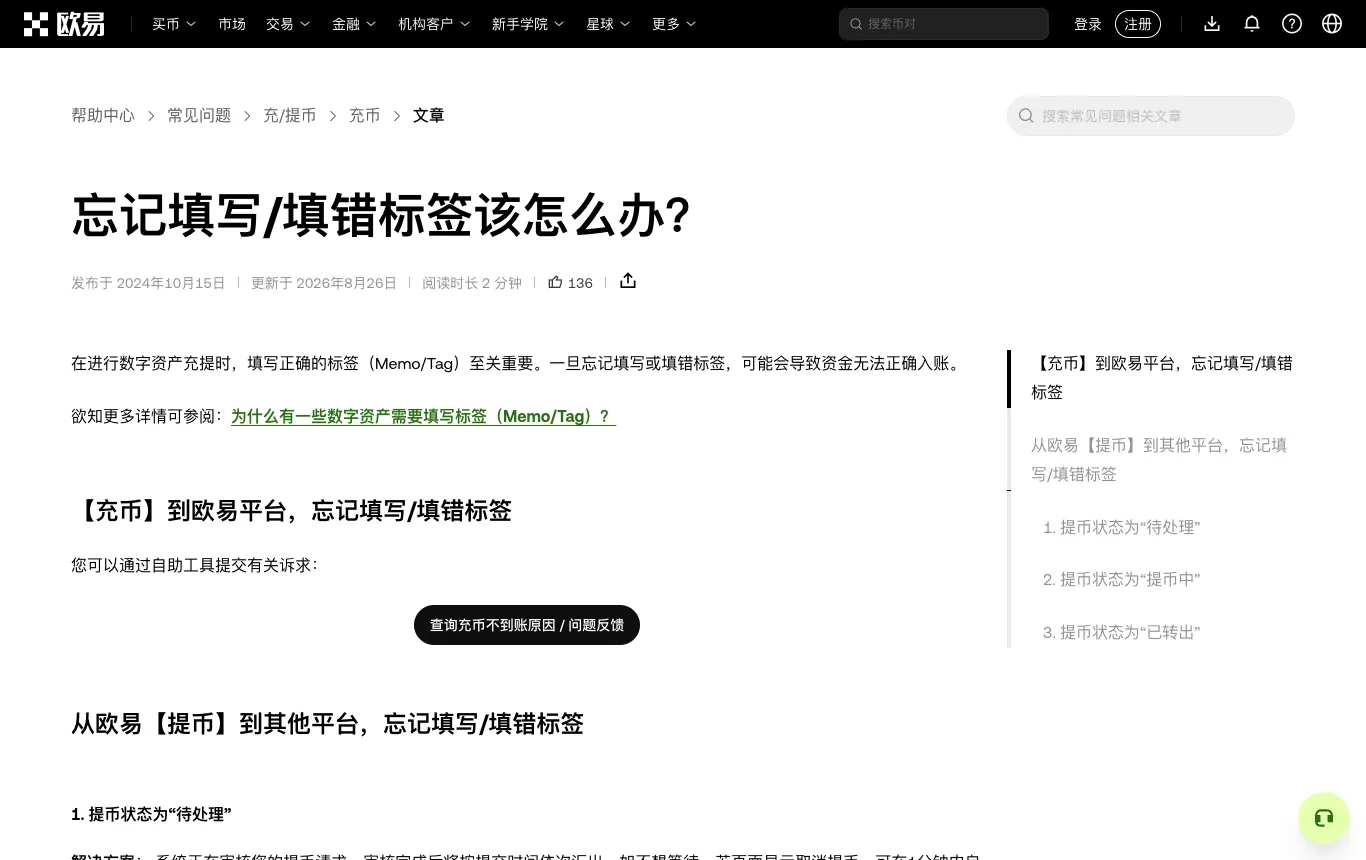Image resolution: width=1366 pixels, height=860 pixels.
Task: Jump to 3. 提币状态为“已转出” in contents
Action: coord(1121,632)
